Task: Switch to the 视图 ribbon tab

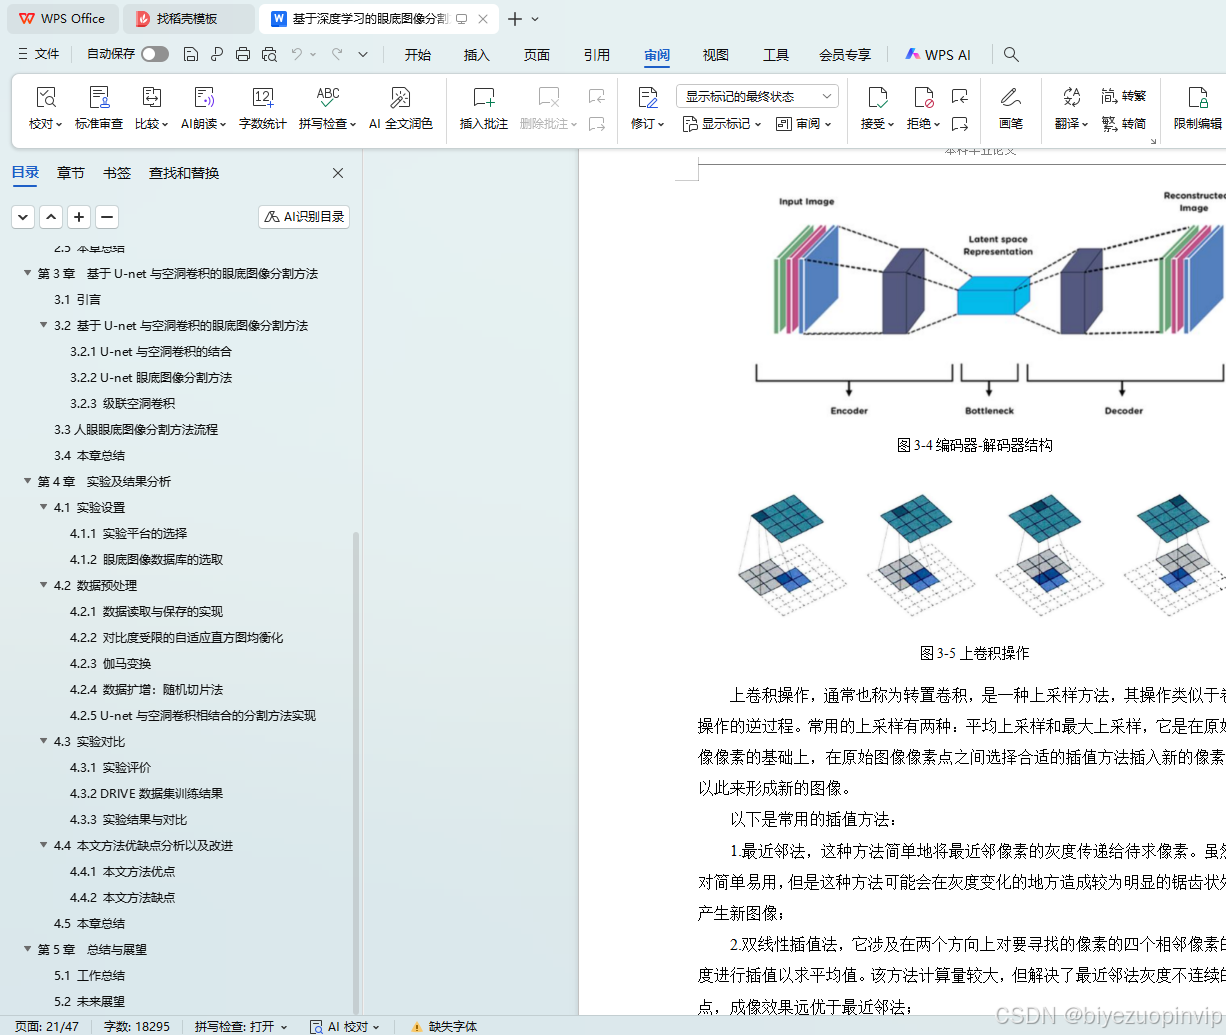Action: coord(716,55)
